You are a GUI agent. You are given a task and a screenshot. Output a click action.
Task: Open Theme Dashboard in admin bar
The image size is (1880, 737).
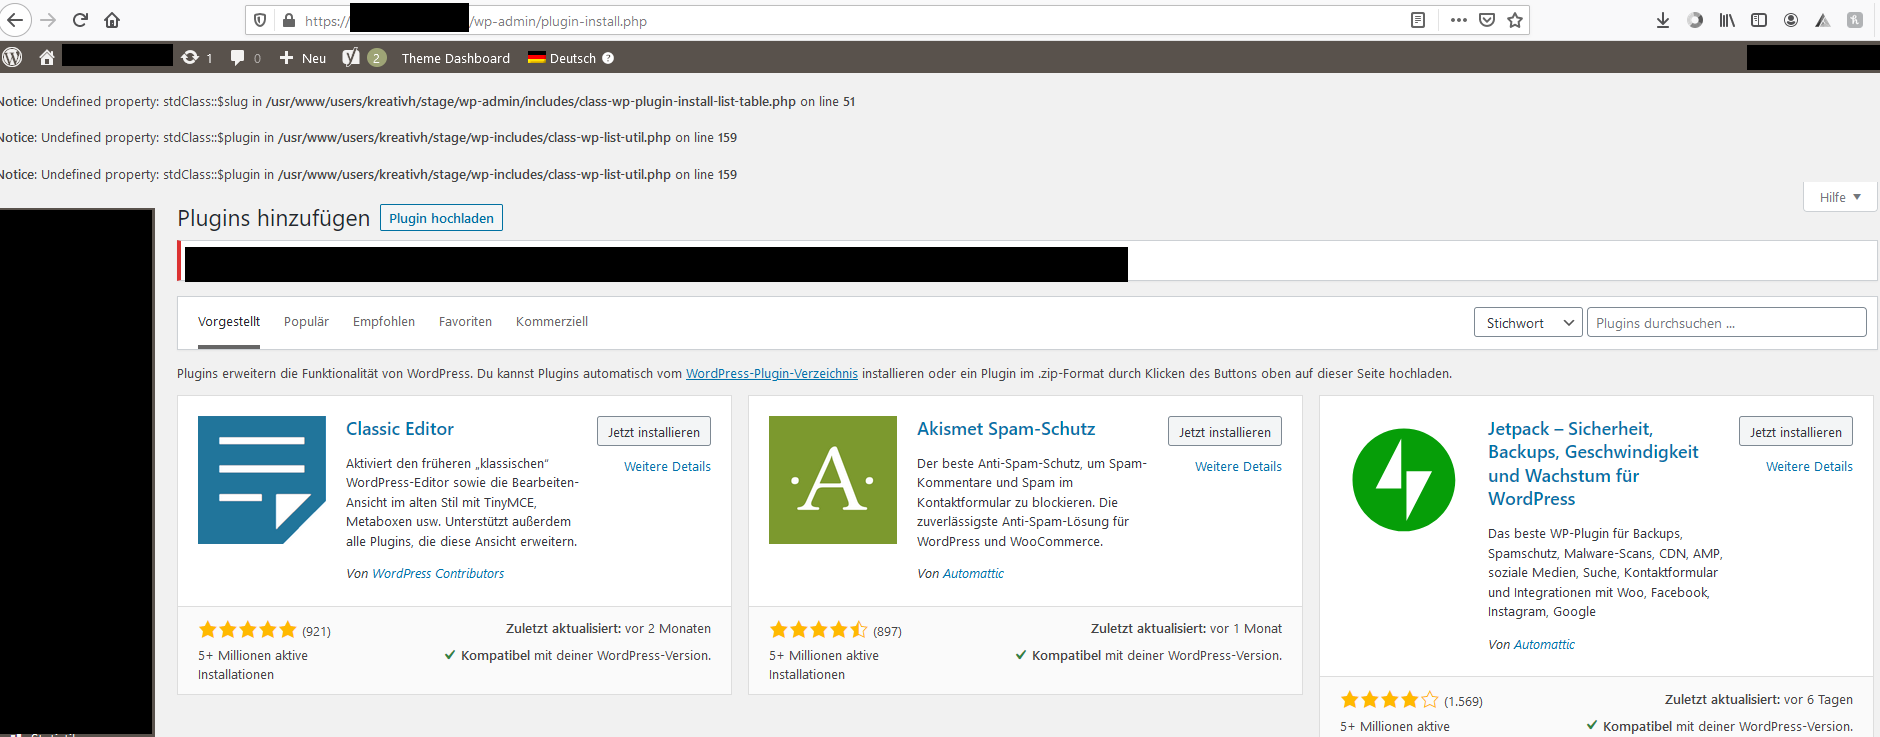[x=456, y=58]
